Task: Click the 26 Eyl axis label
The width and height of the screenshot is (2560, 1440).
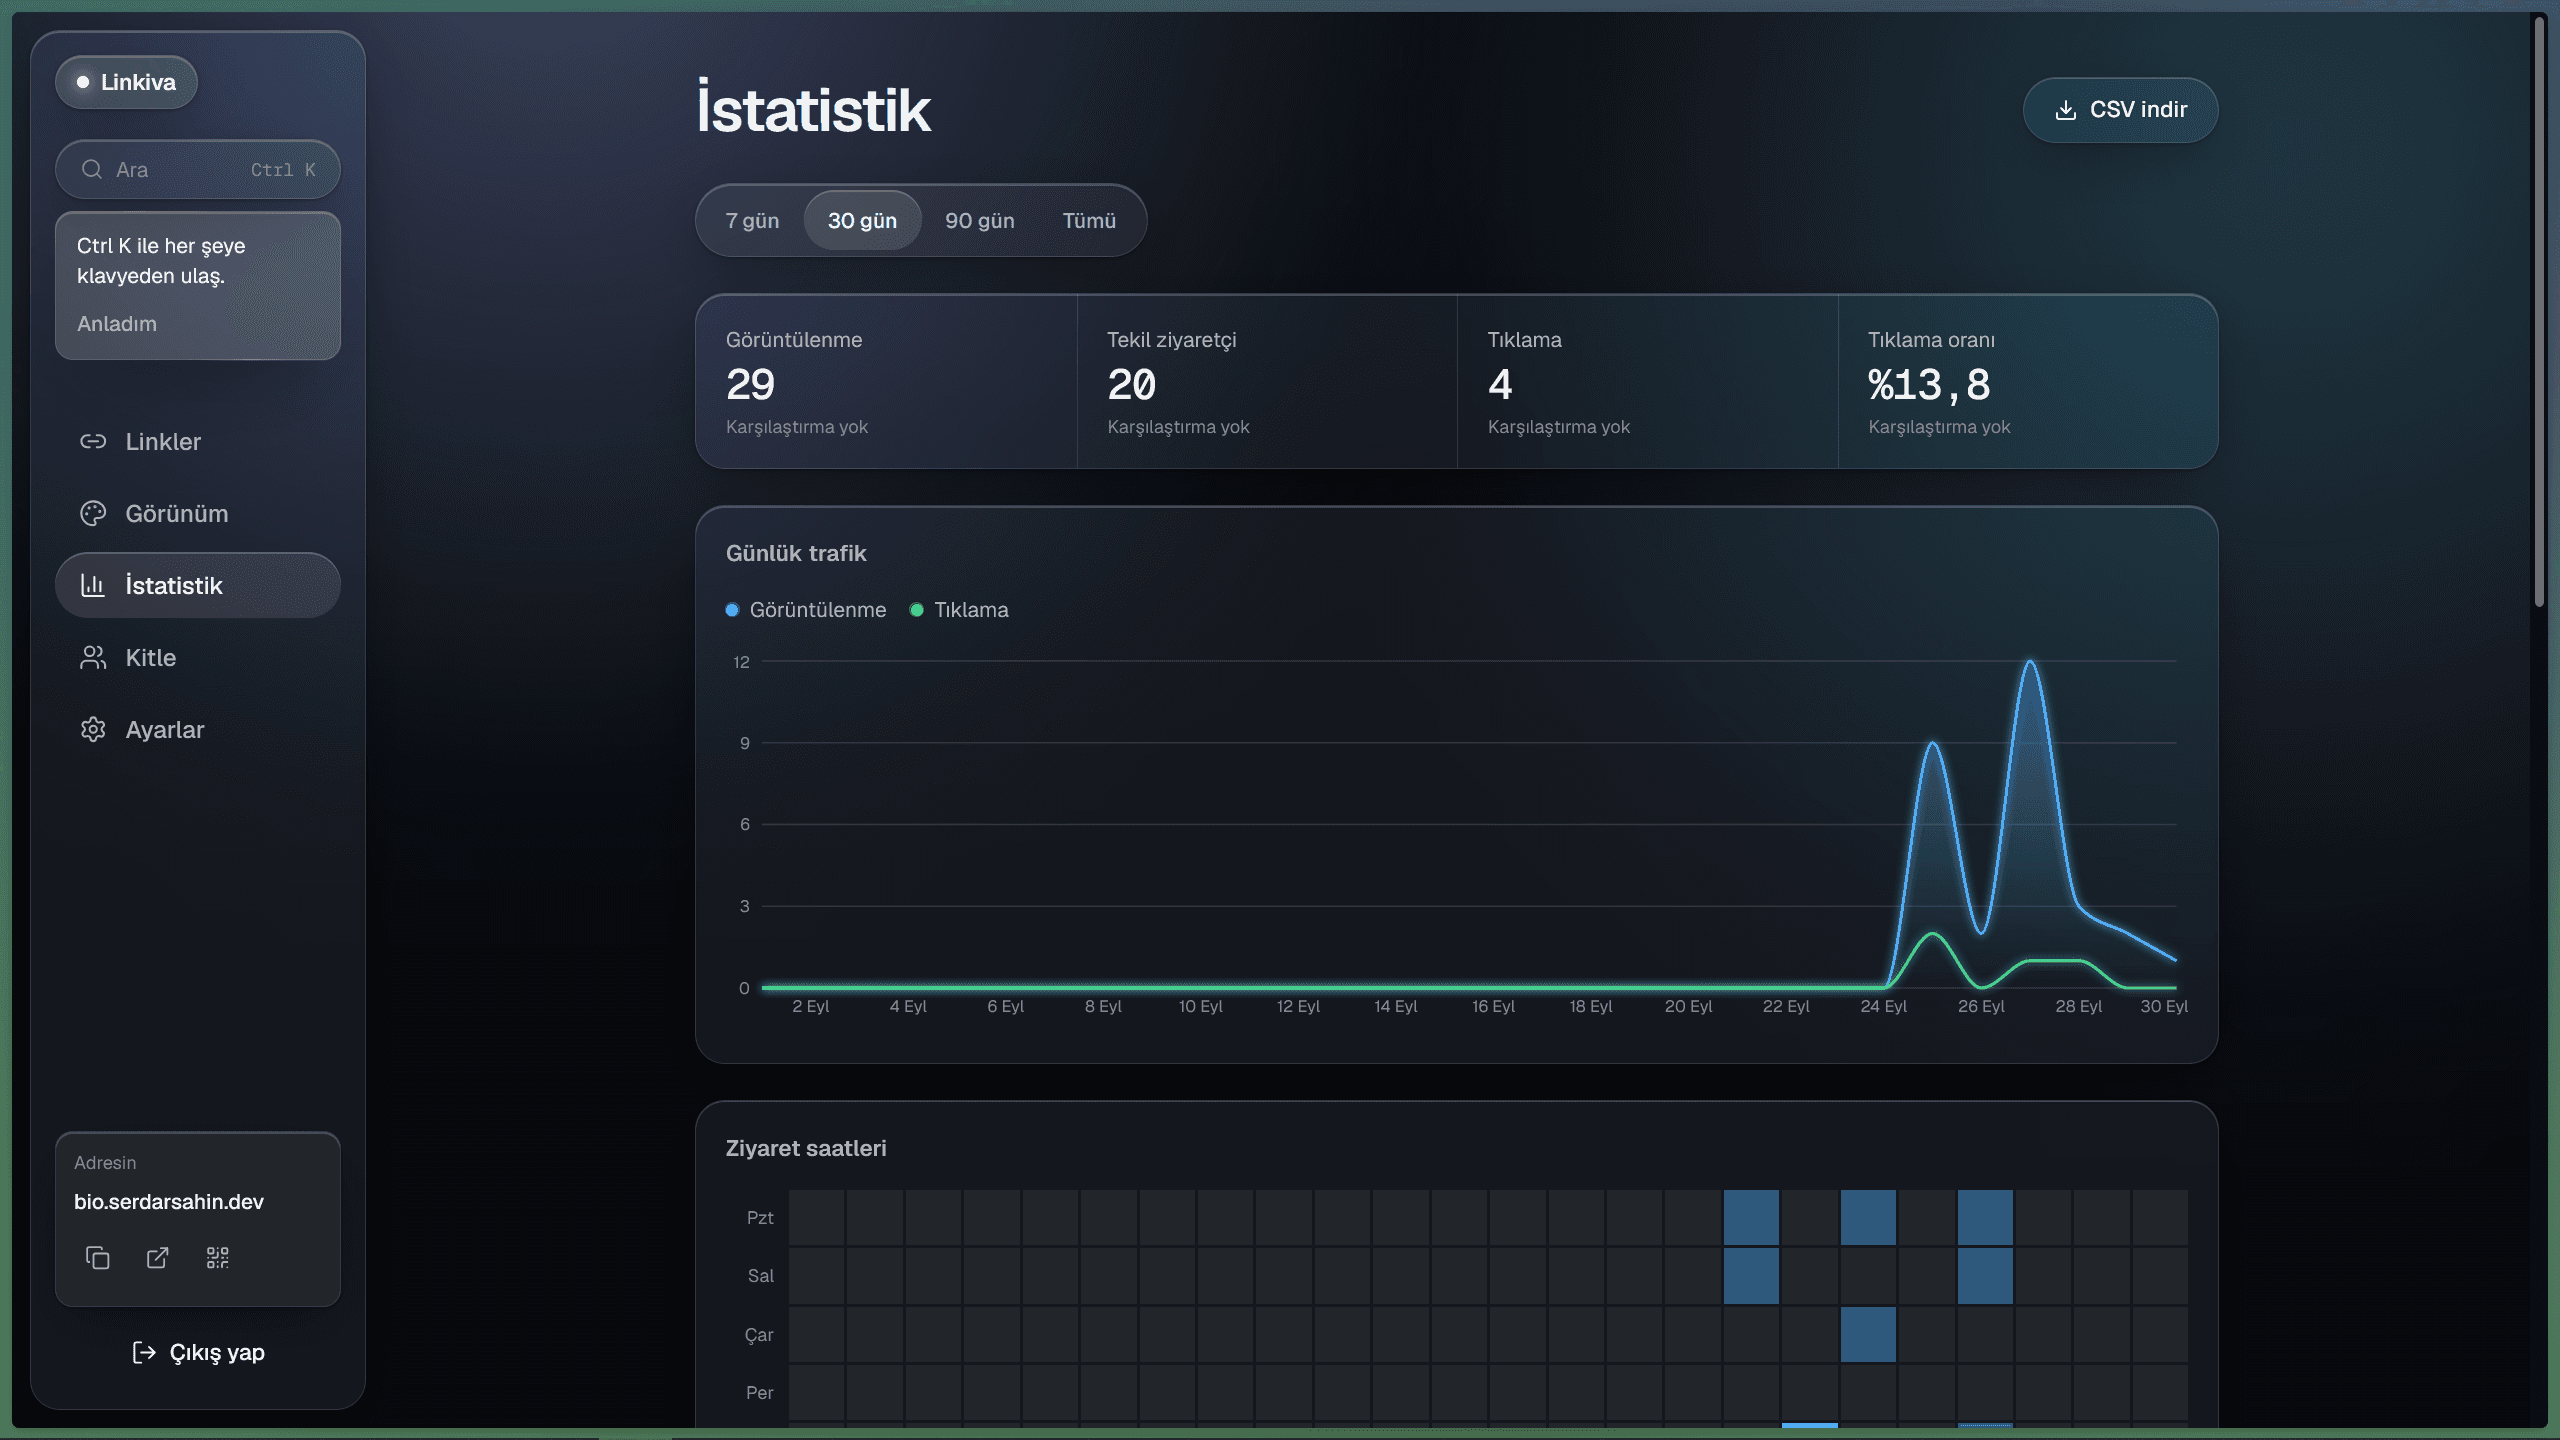Action: tap(1981, 1006)
